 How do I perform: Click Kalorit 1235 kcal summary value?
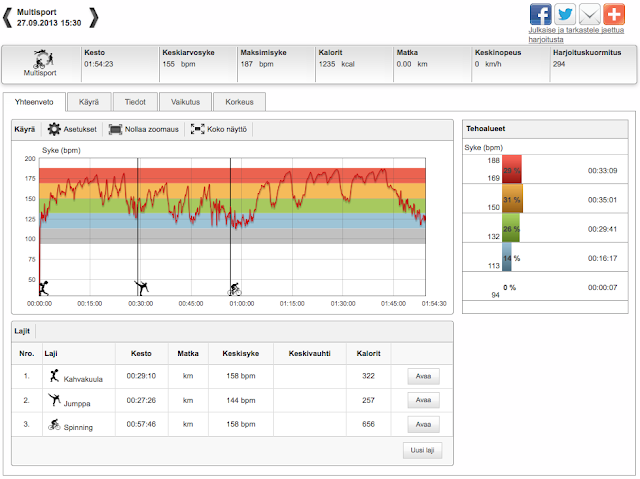point(337,64)
